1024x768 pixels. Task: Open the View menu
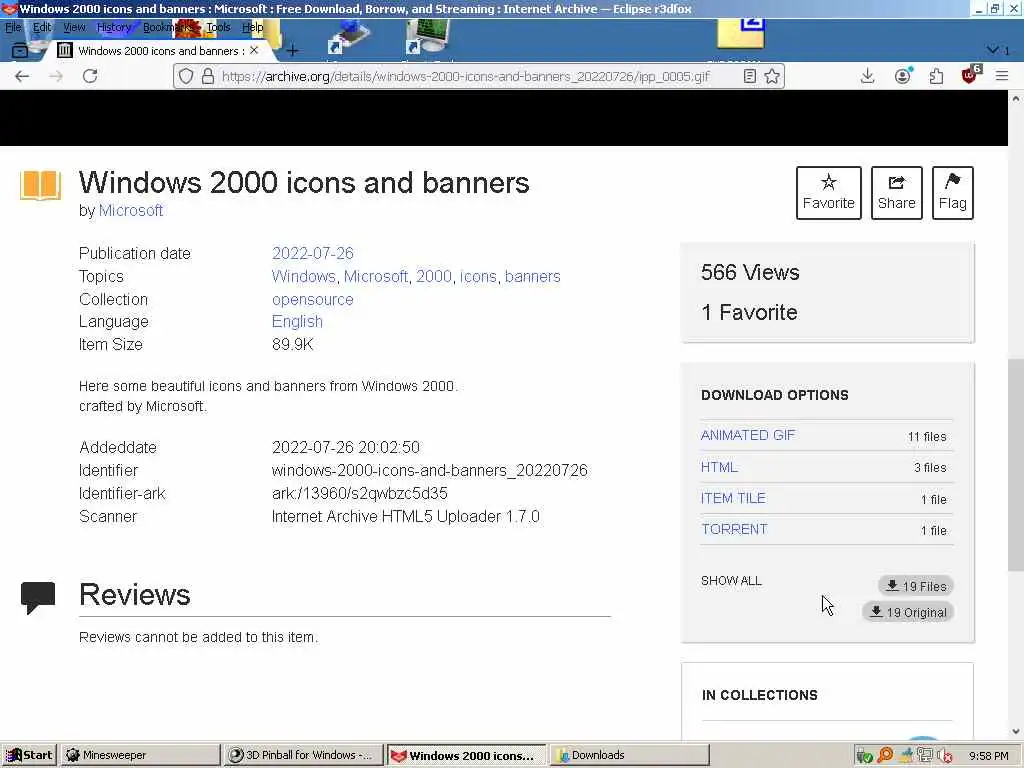click(74, 27)
